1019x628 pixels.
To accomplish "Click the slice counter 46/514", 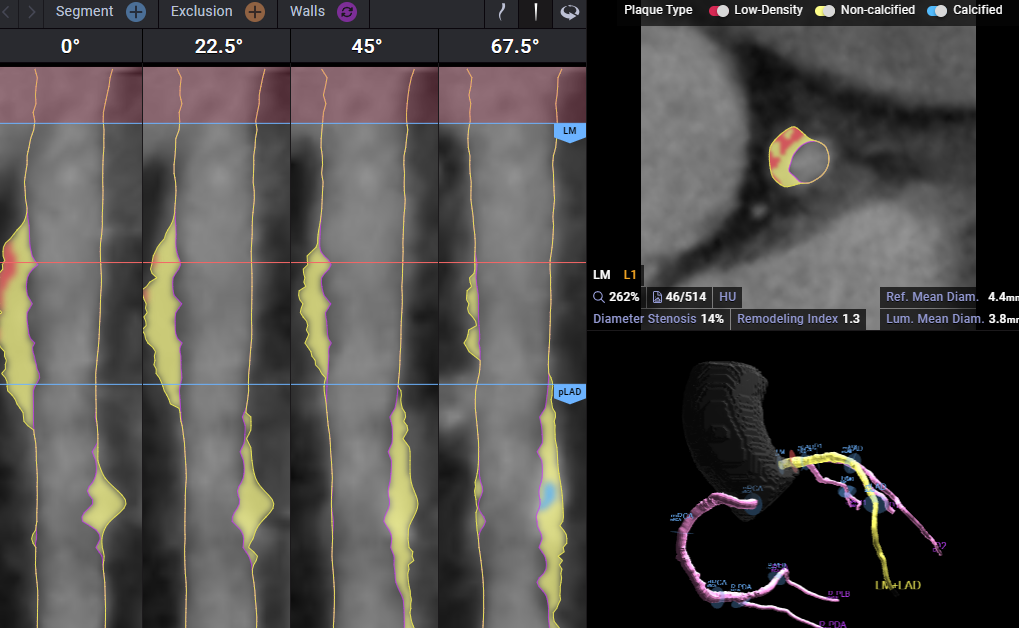I will tap(679, 297).
